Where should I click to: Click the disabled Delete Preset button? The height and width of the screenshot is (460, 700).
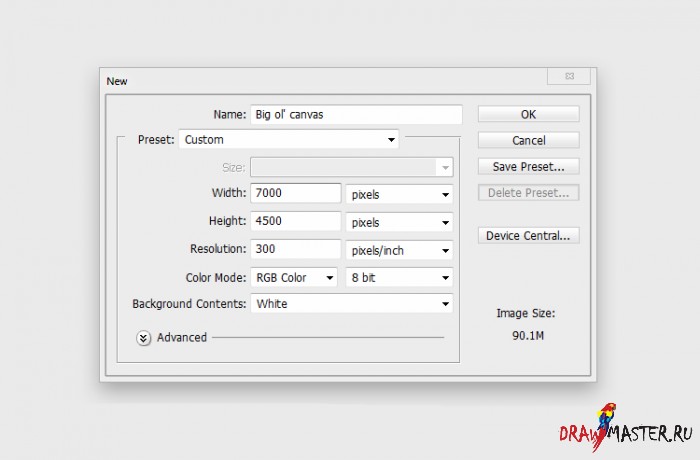(529, 192)
